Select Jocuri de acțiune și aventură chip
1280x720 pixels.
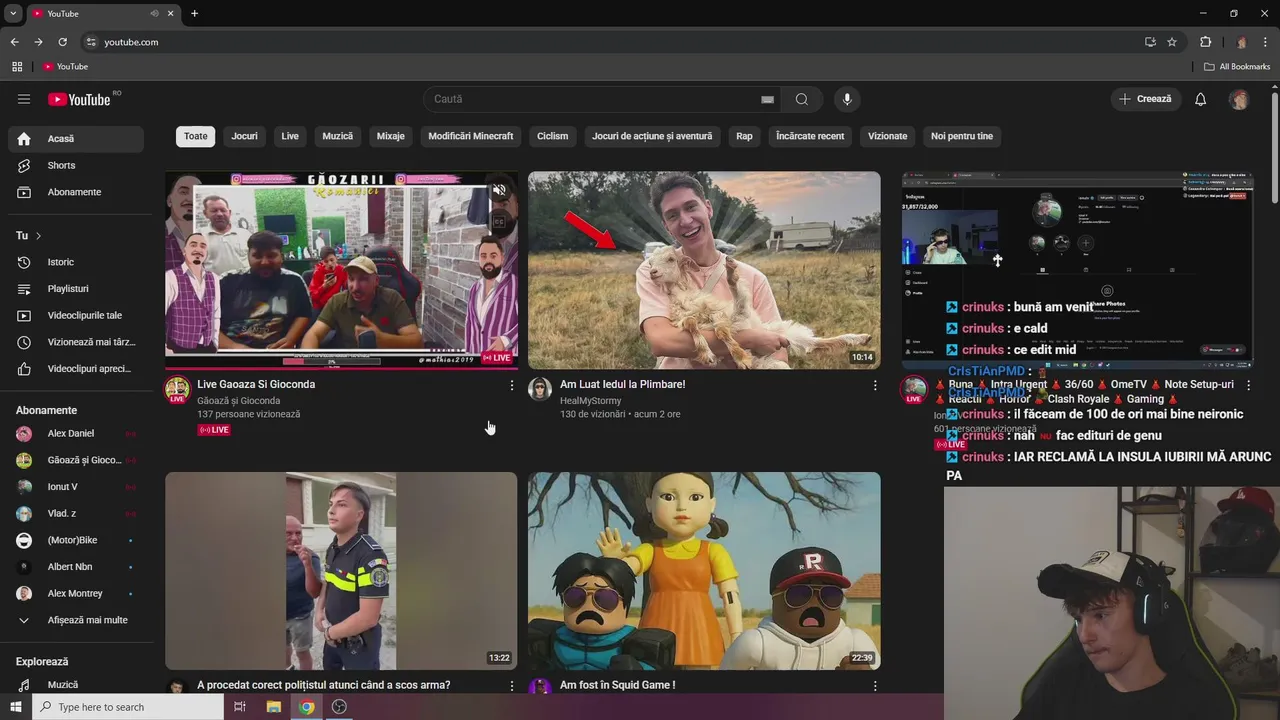(x=652, y=136)
